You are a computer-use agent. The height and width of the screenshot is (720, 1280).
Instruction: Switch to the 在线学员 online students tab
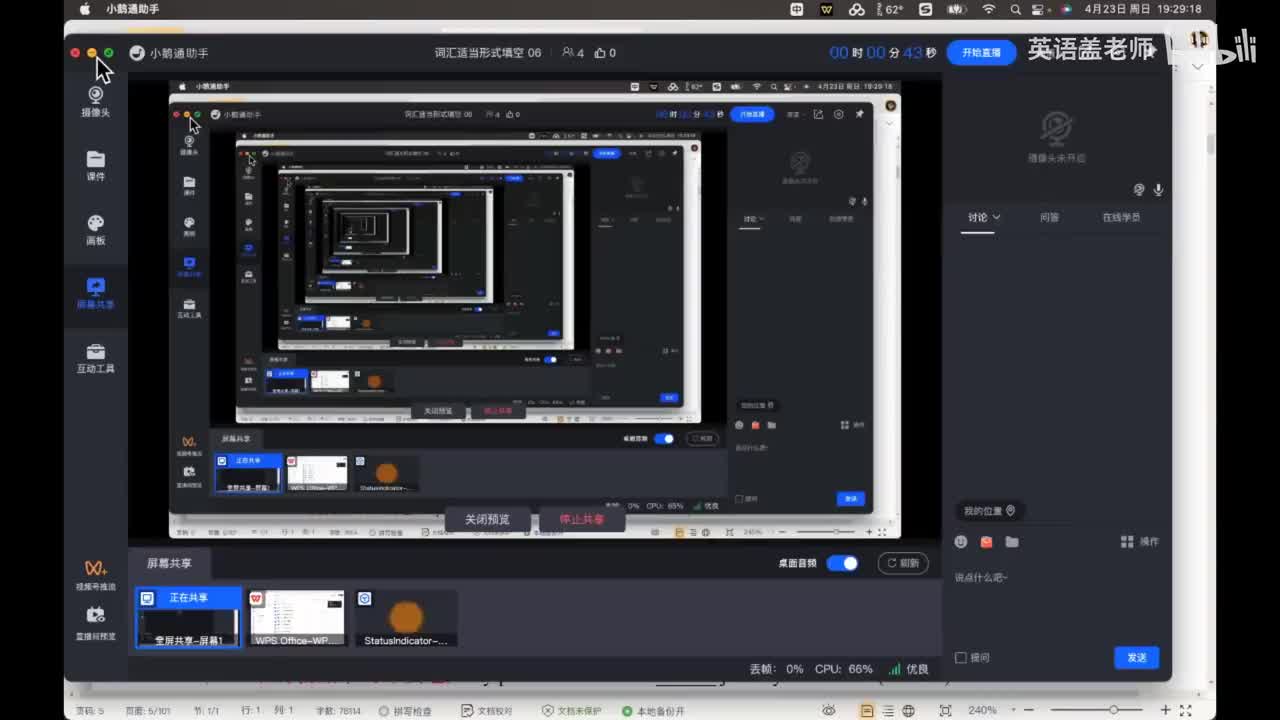pos(1121,217)
